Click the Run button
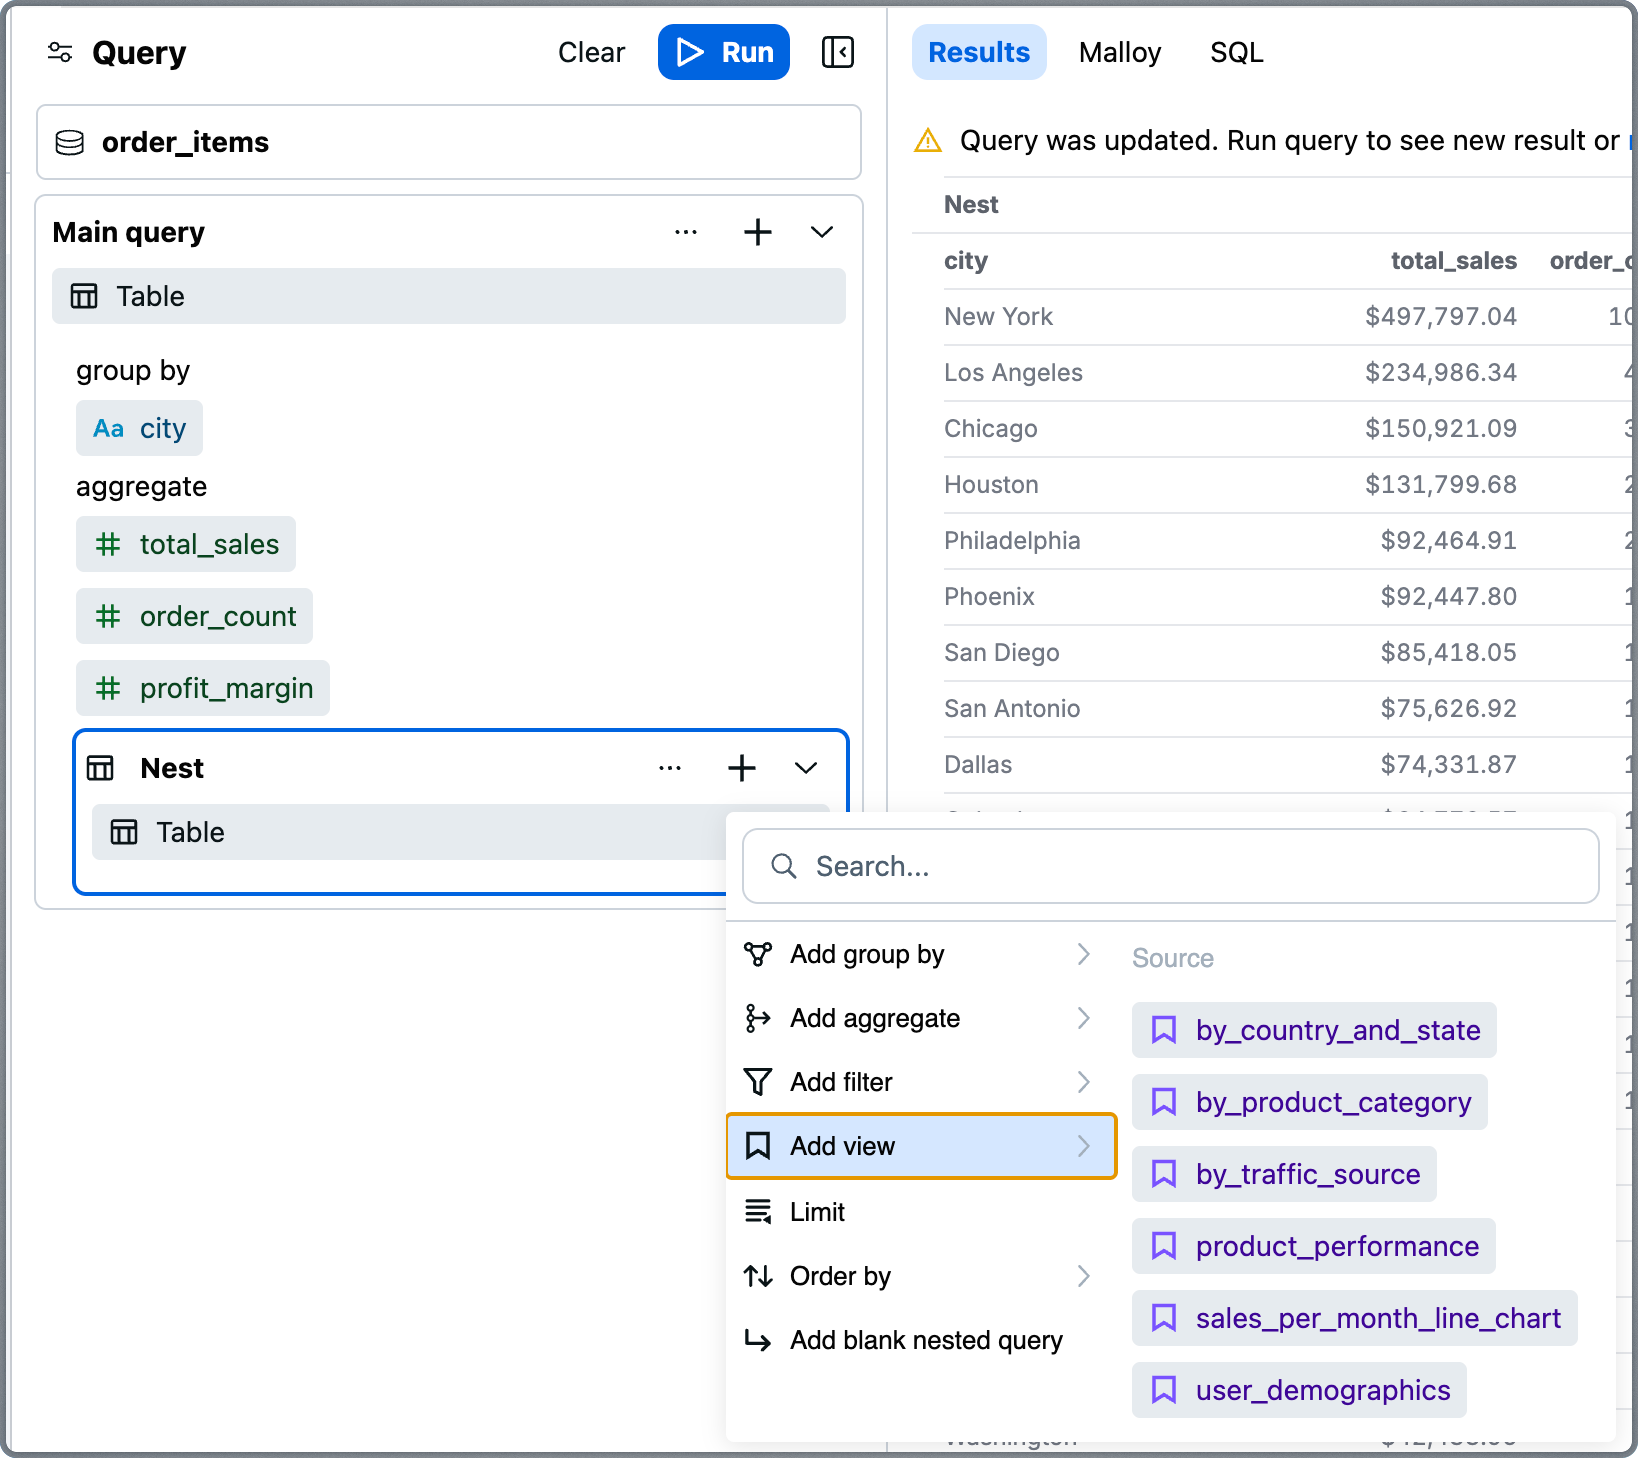Viewport: 1638px width, 1458px height. tap(723, 52)
